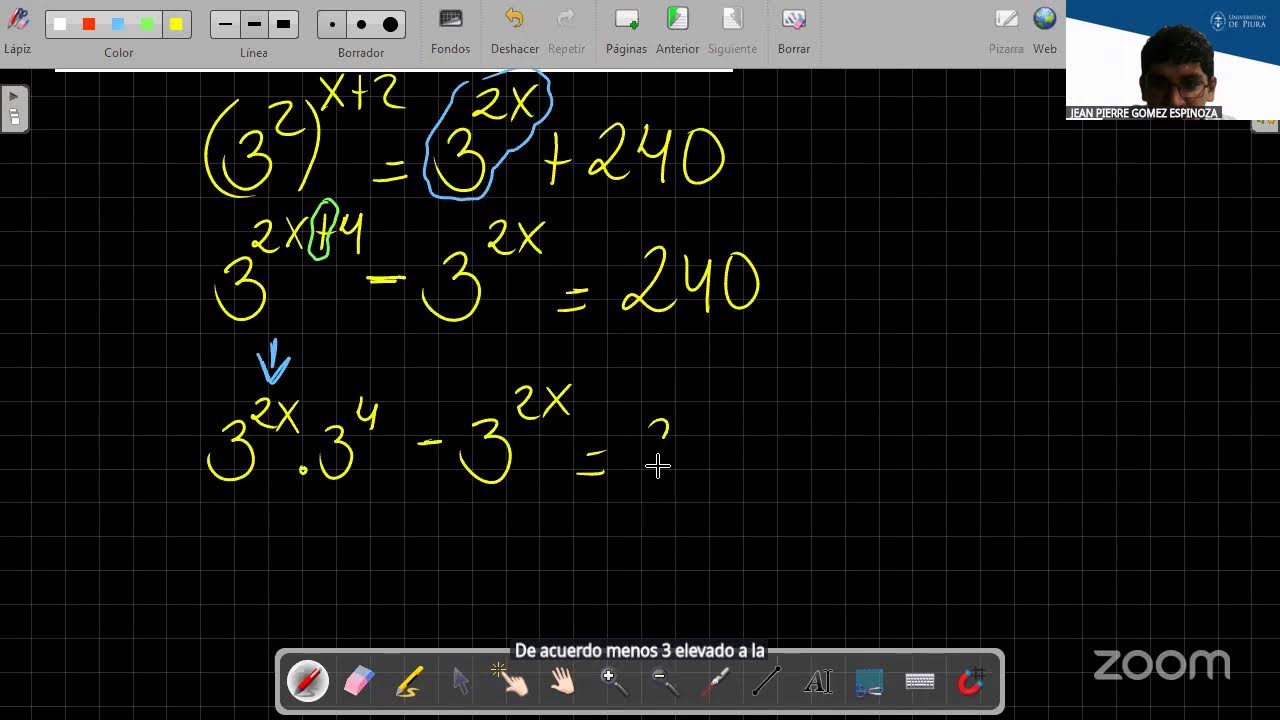The image size is (1280, 720).
Task: Toggle the magnet snap-to-grid tool
Action: point(971,681)
